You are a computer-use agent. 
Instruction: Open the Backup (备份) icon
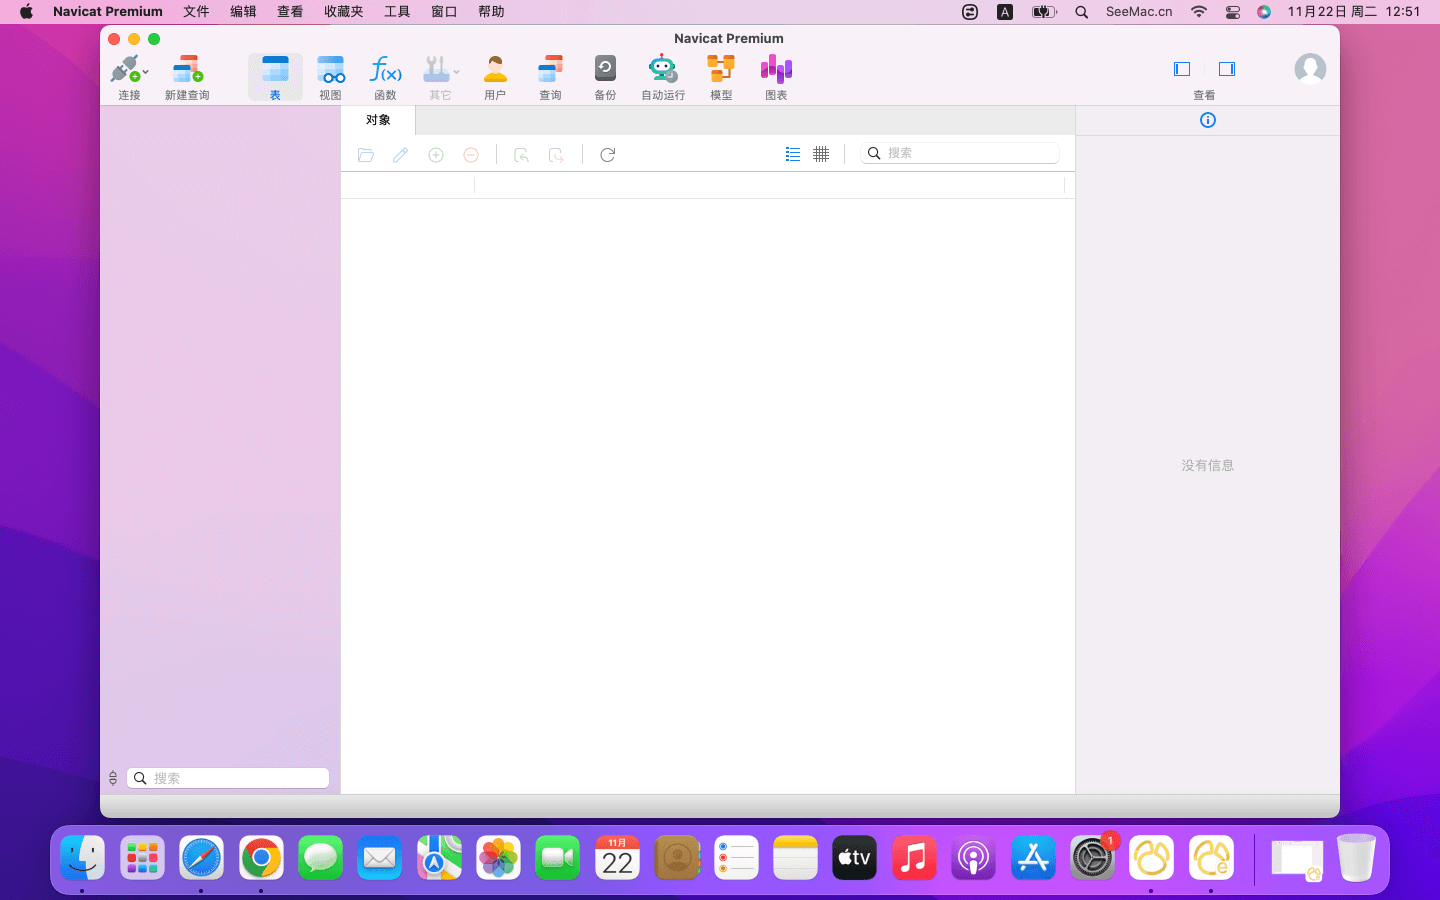(605, 70)
